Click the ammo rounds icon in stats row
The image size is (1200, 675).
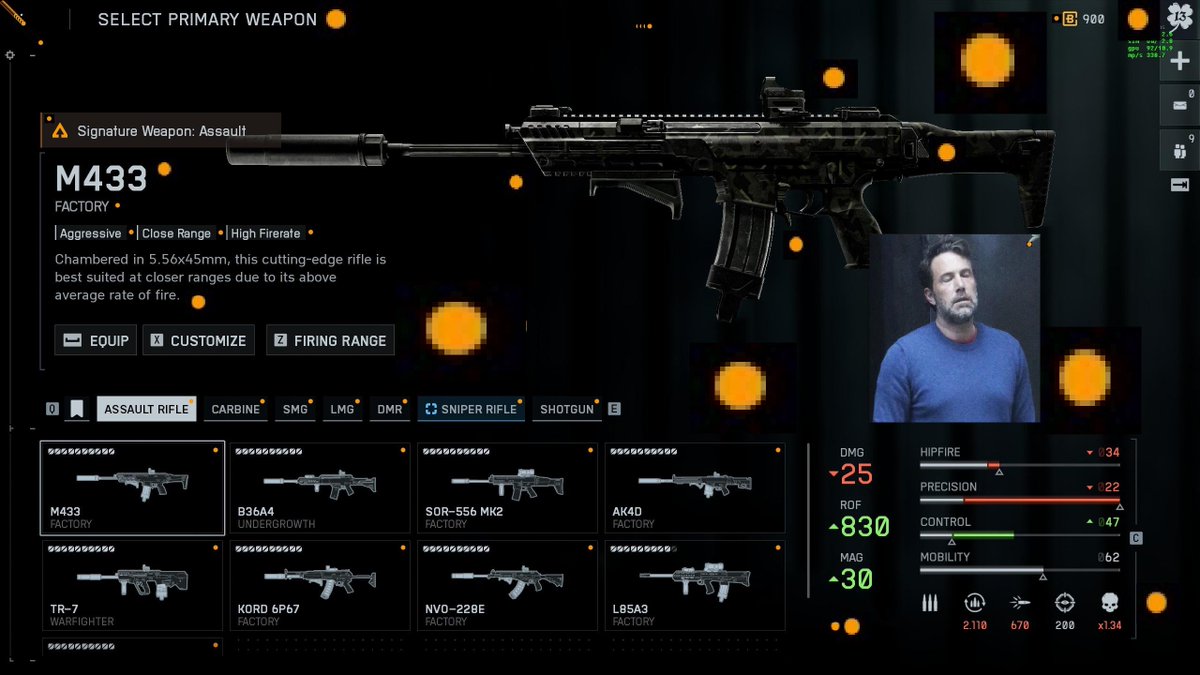(931, 603)
